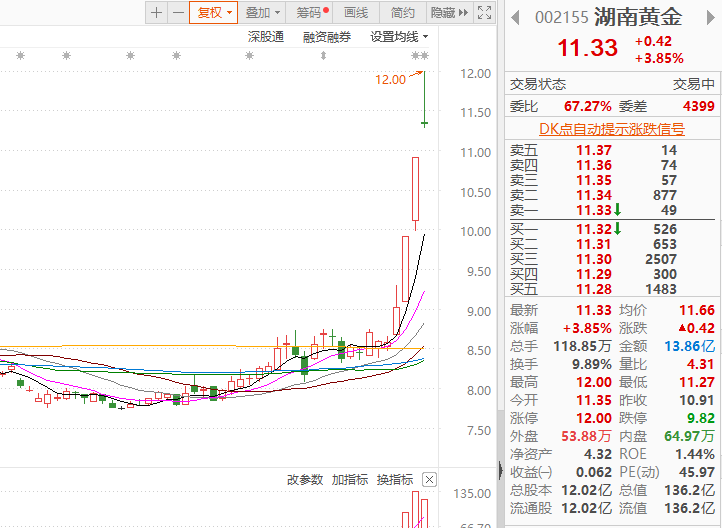
Task: Expand the 叠加 overlay dropdown
Action: [x=262, y=13]
